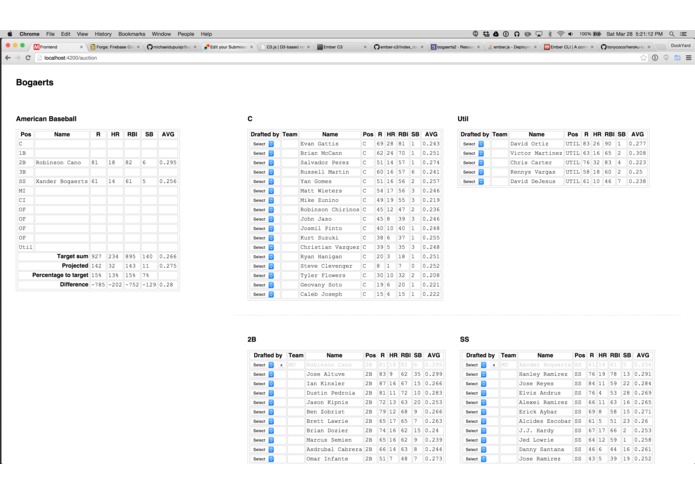Click Xander Bogaerts in the roster table
This screenshot has width=695, height=494.
[62, 181]
